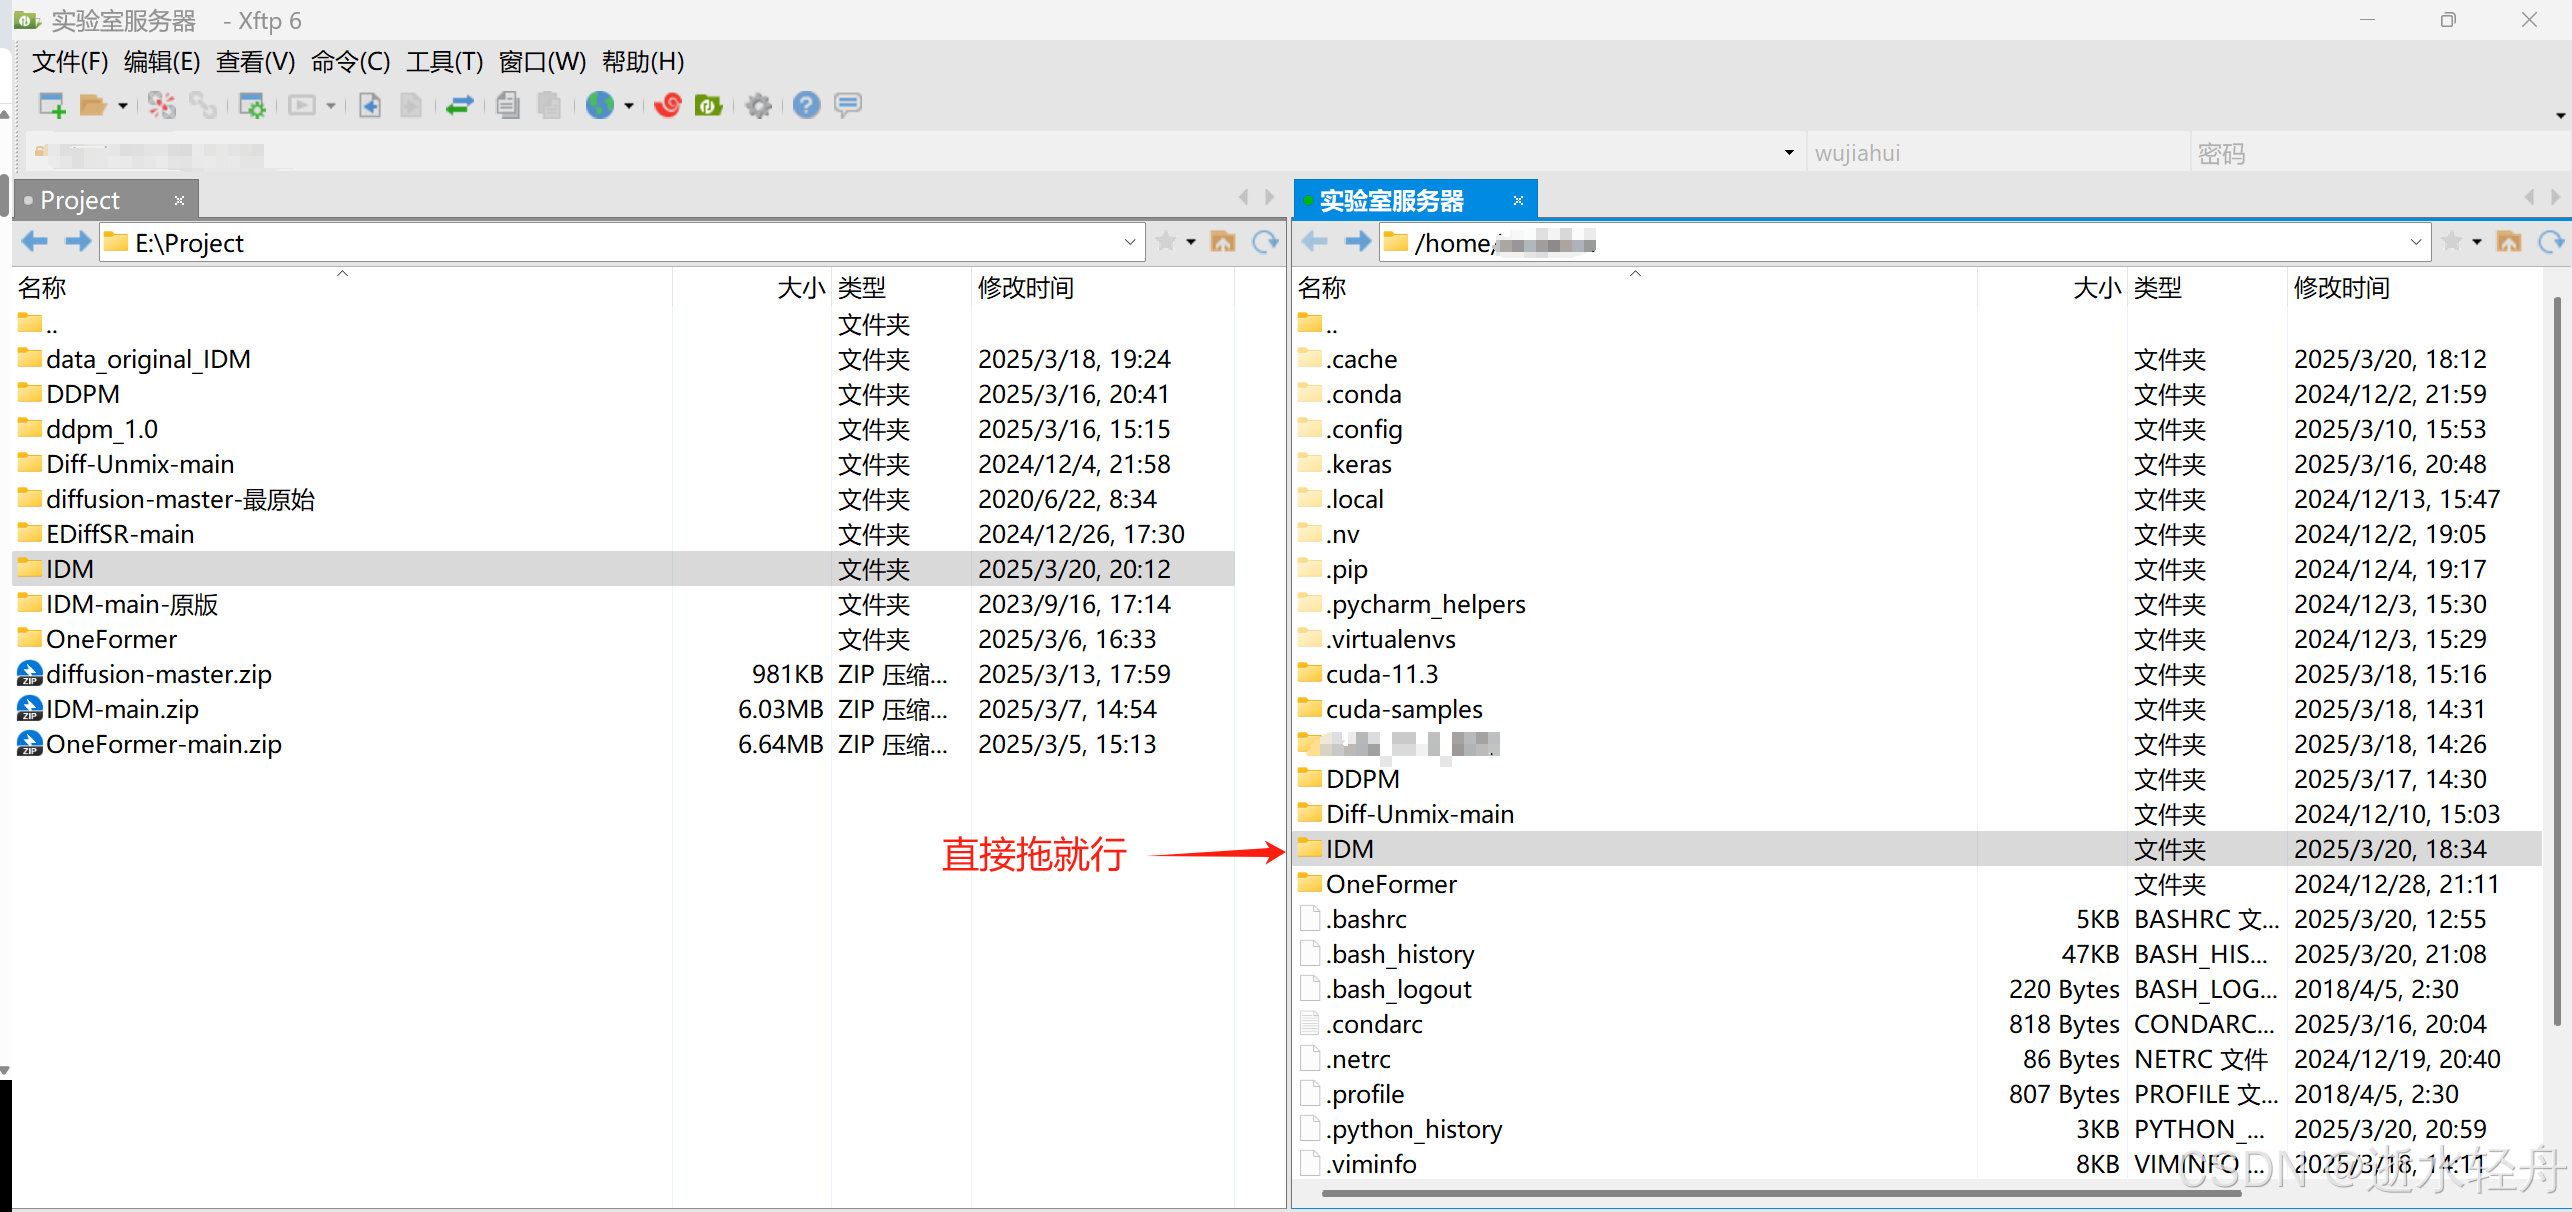Open the 工具(T) menu
This screenshot has height=1212, width=2572.
[x=444, y=62]
